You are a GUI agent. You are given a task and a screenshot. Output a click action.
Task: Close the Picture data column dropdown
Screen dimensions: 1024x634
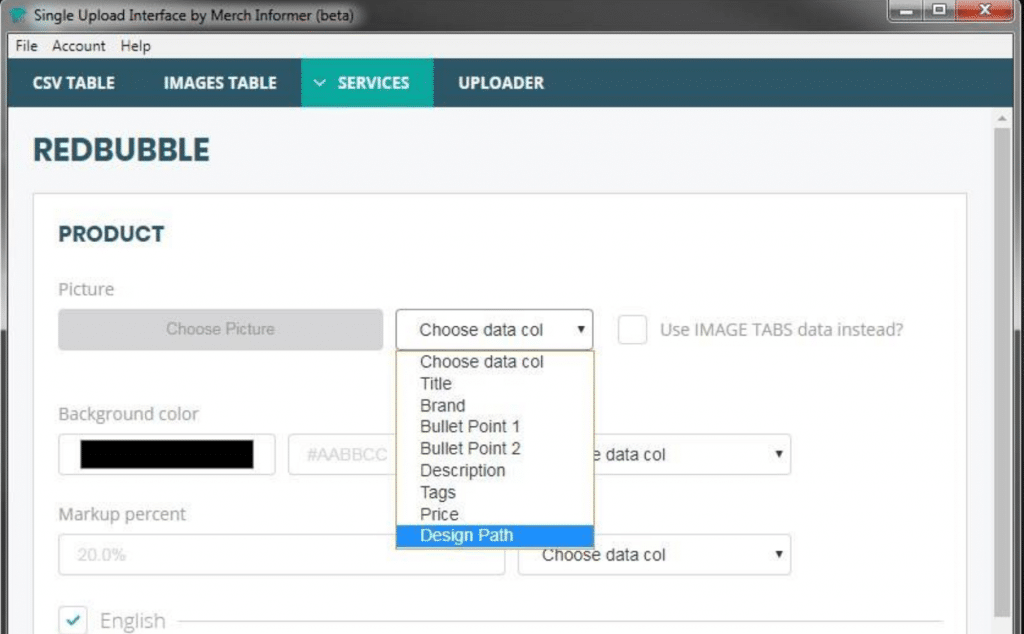point(494,330)
